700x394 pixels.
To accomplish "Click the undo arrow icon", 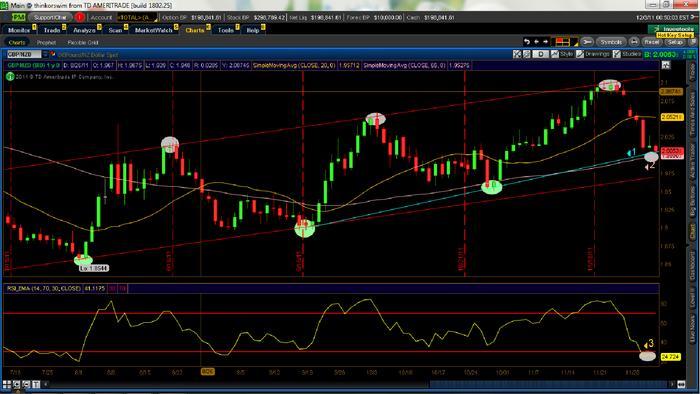I will tap(527, 41).
